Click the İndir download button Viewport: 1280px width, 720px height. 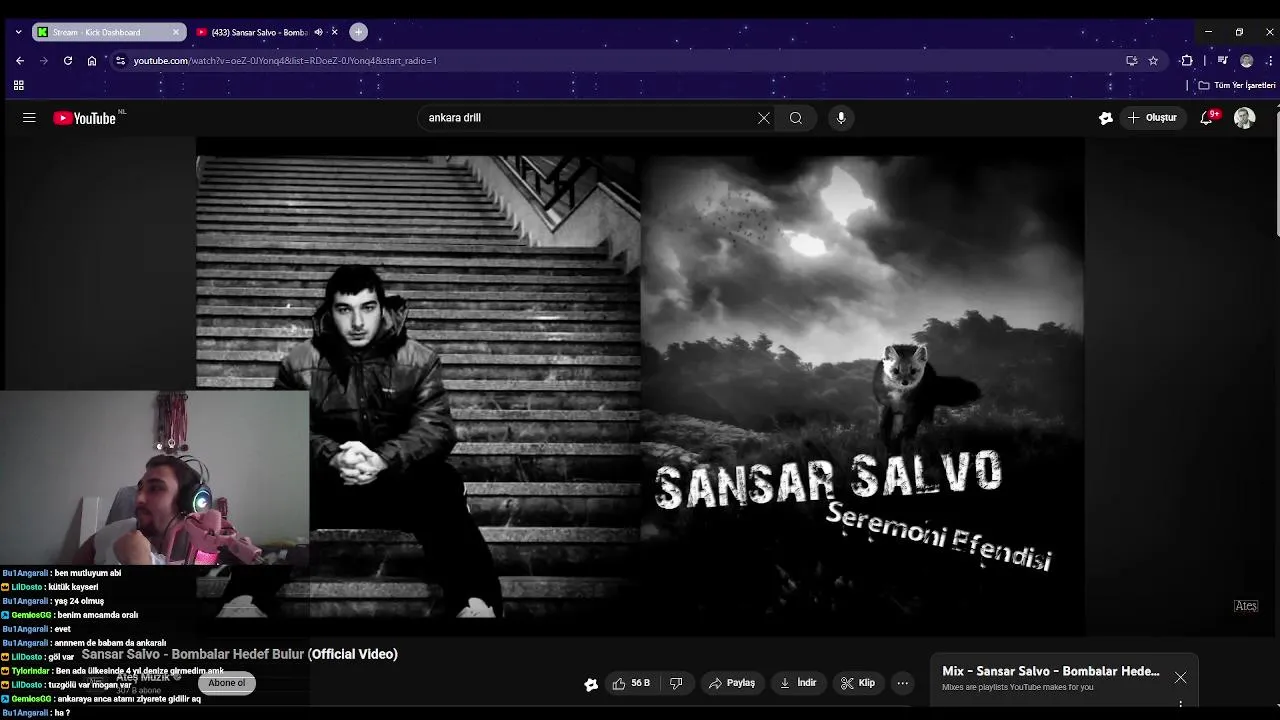click(798, 683)
